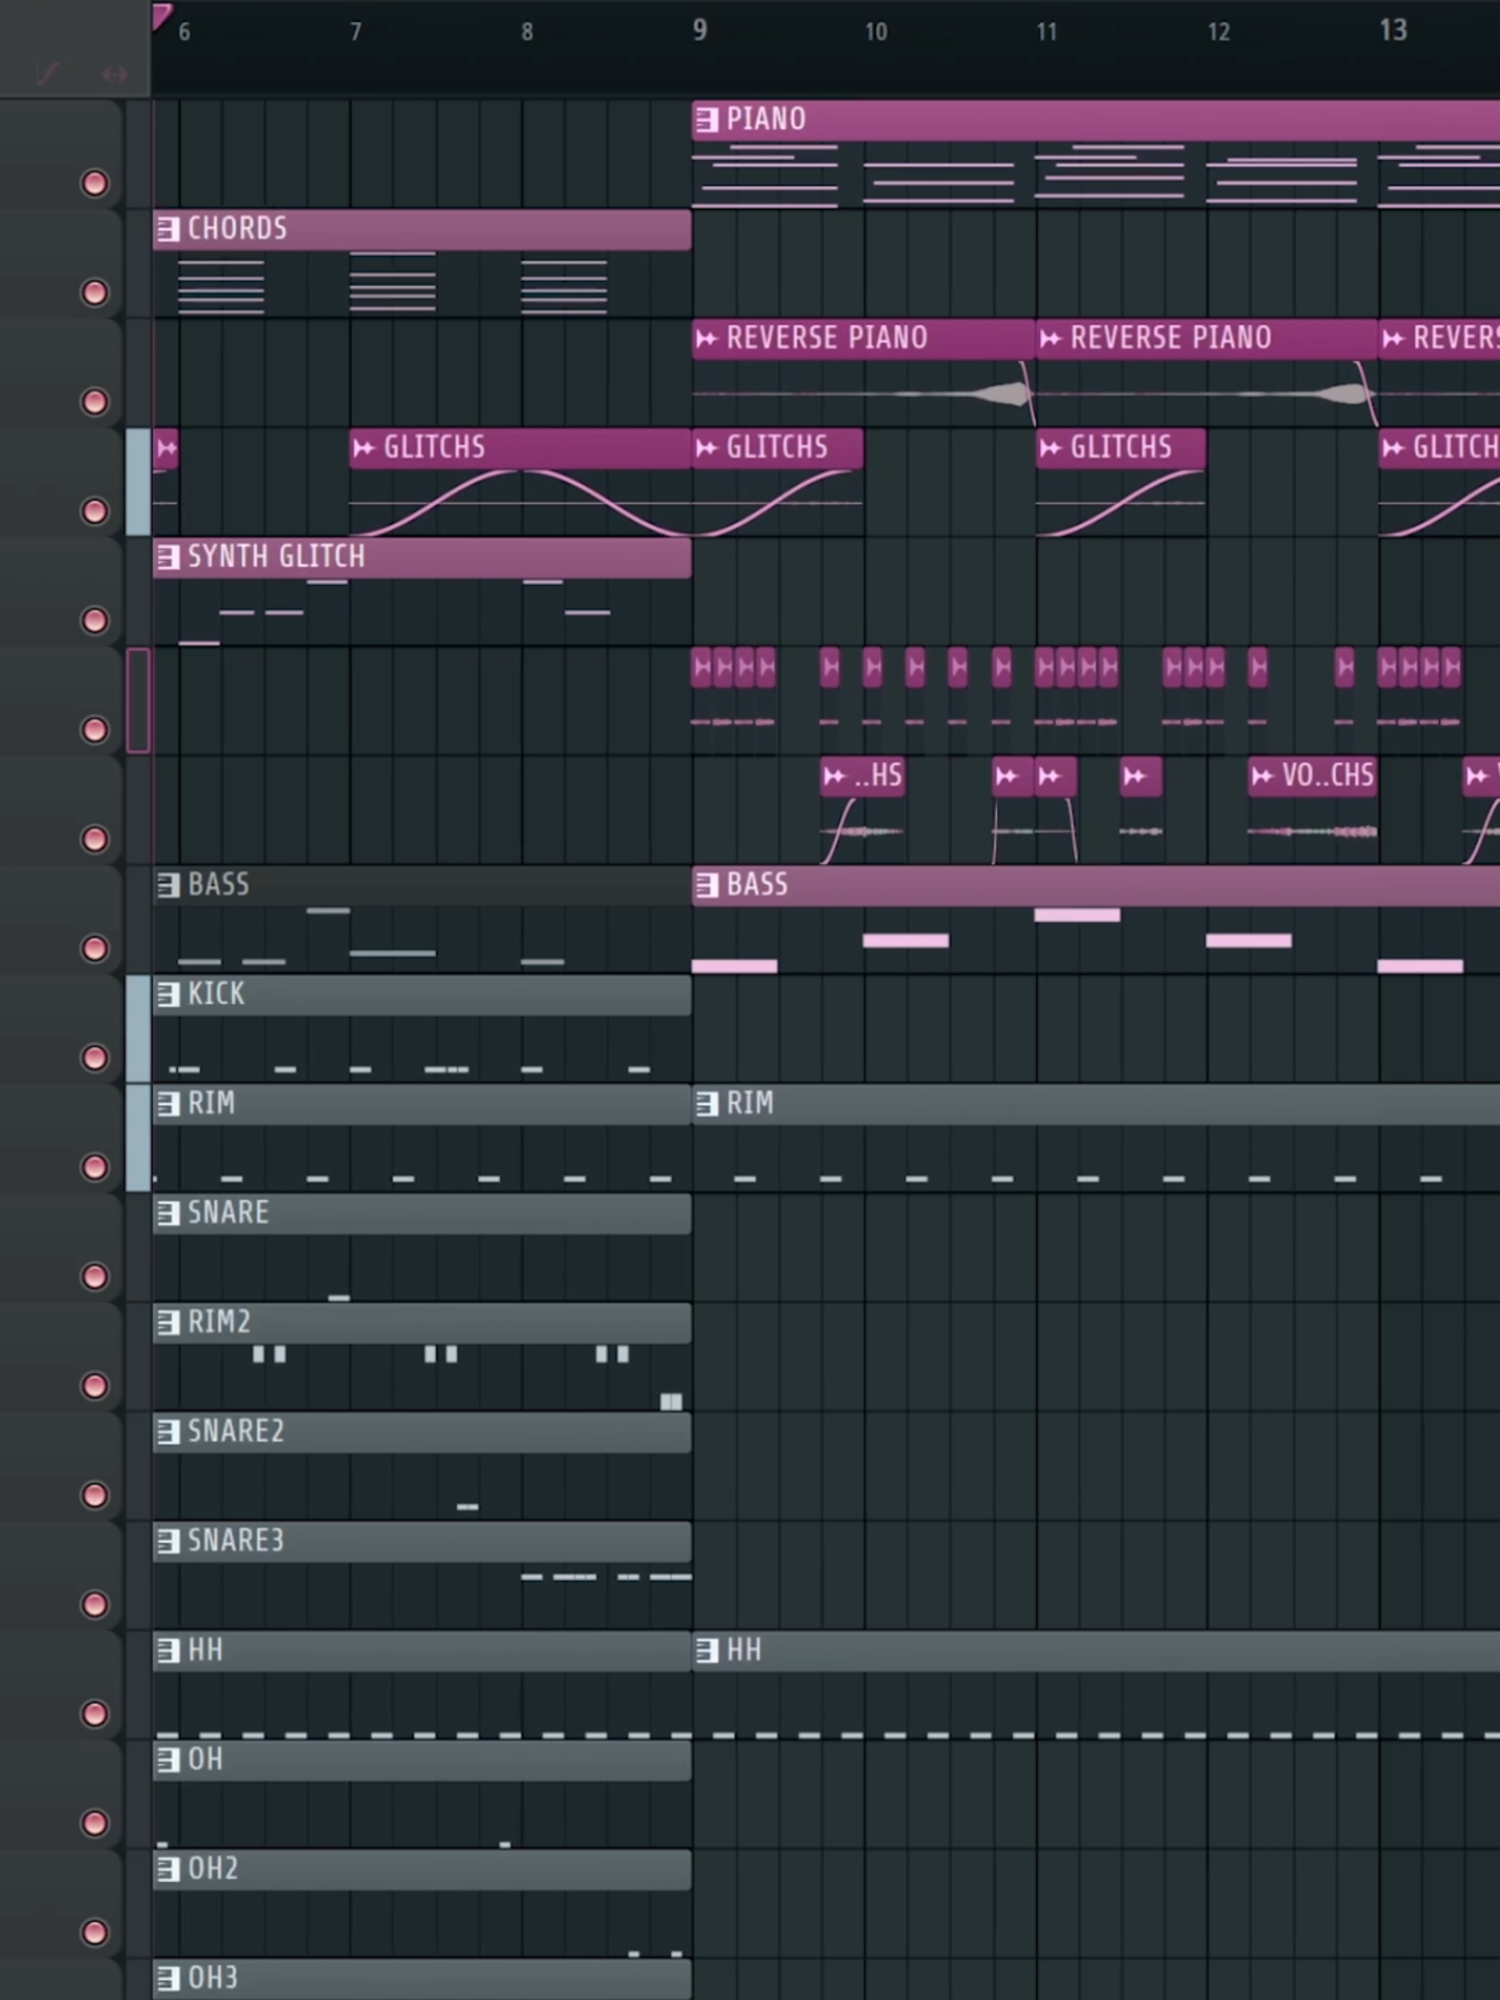
Task: Mute the track holding the CHORDS clip
Action: (95, 292)
